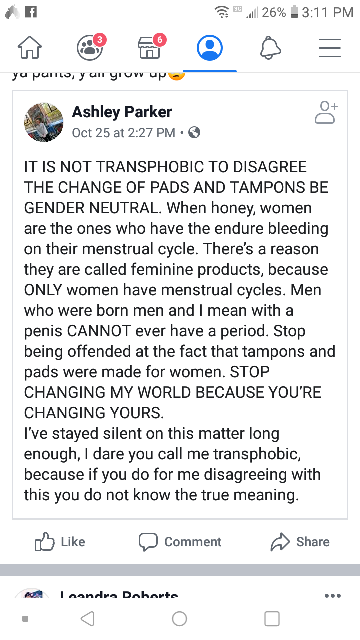Select the Profile tab
360x640 pixels.
click(x=210, y=48)
